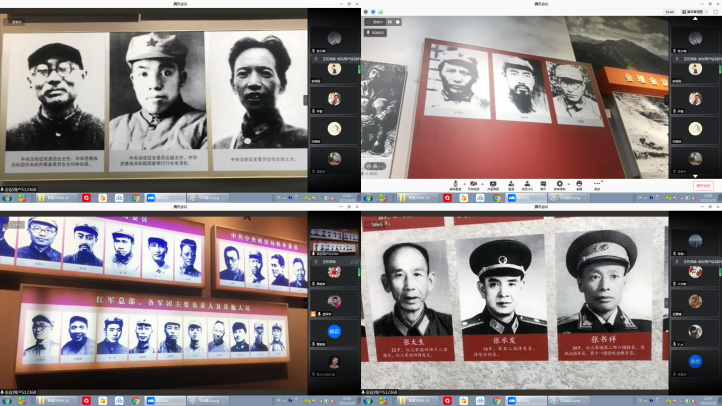Open Invite from the meeting toolbar

(511, 184)
